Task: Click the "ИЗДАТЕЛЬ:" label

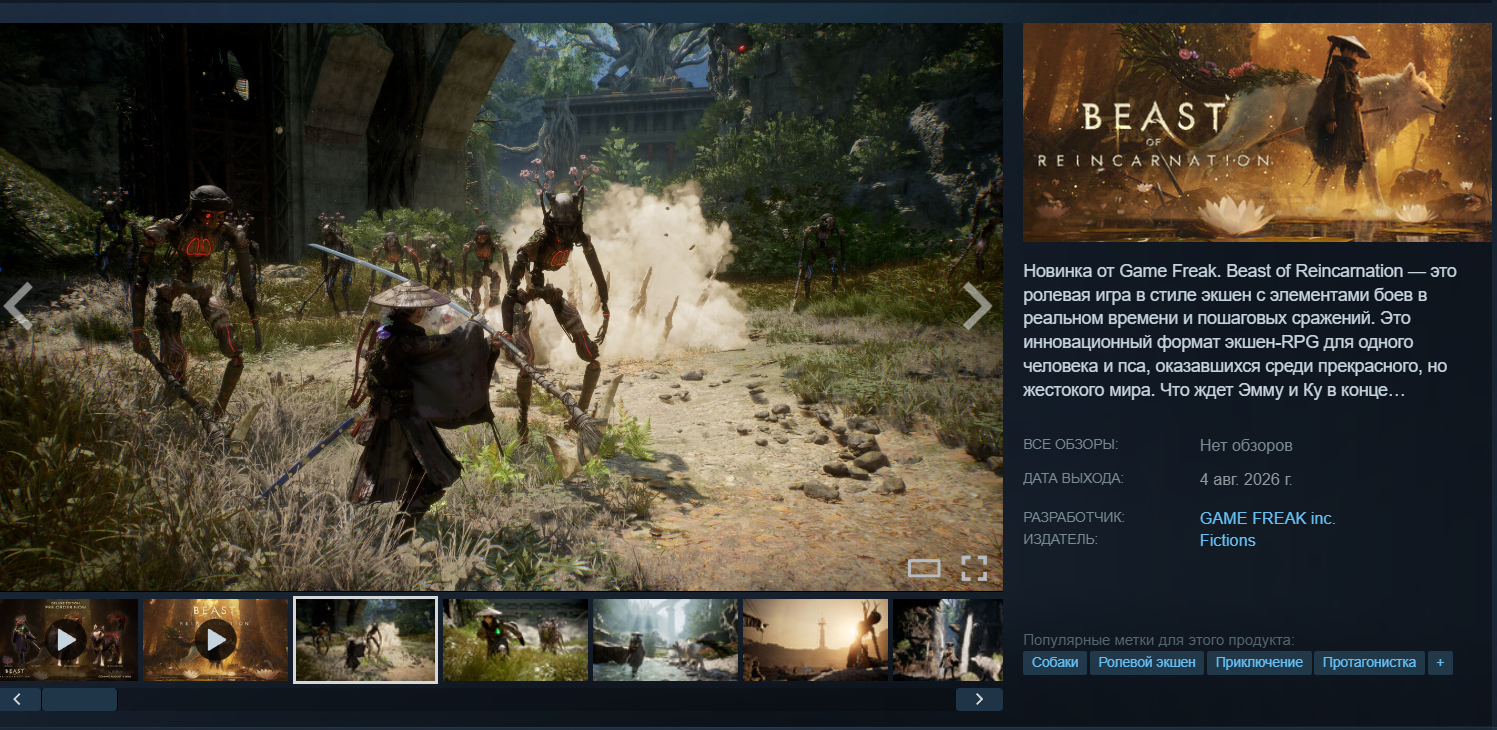Action: pyautogui.click(x=1060, y=539)
